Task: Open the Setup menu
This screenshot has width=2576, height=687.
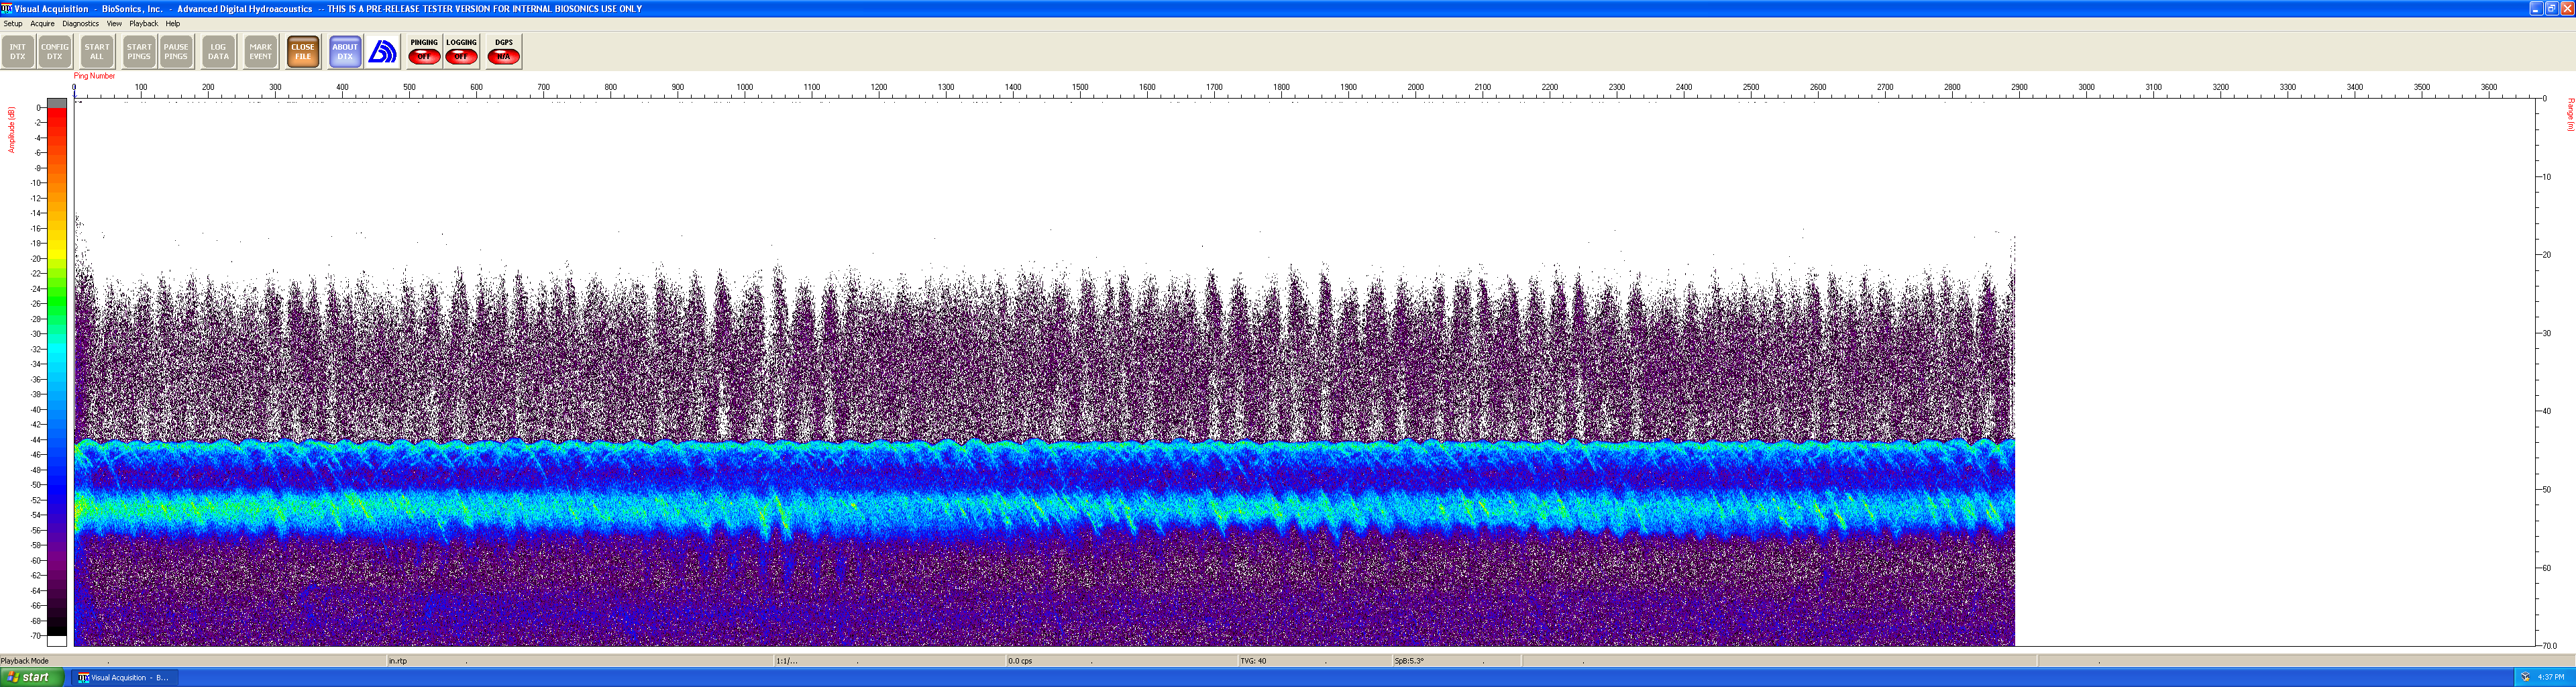Action: coord(13,24)
